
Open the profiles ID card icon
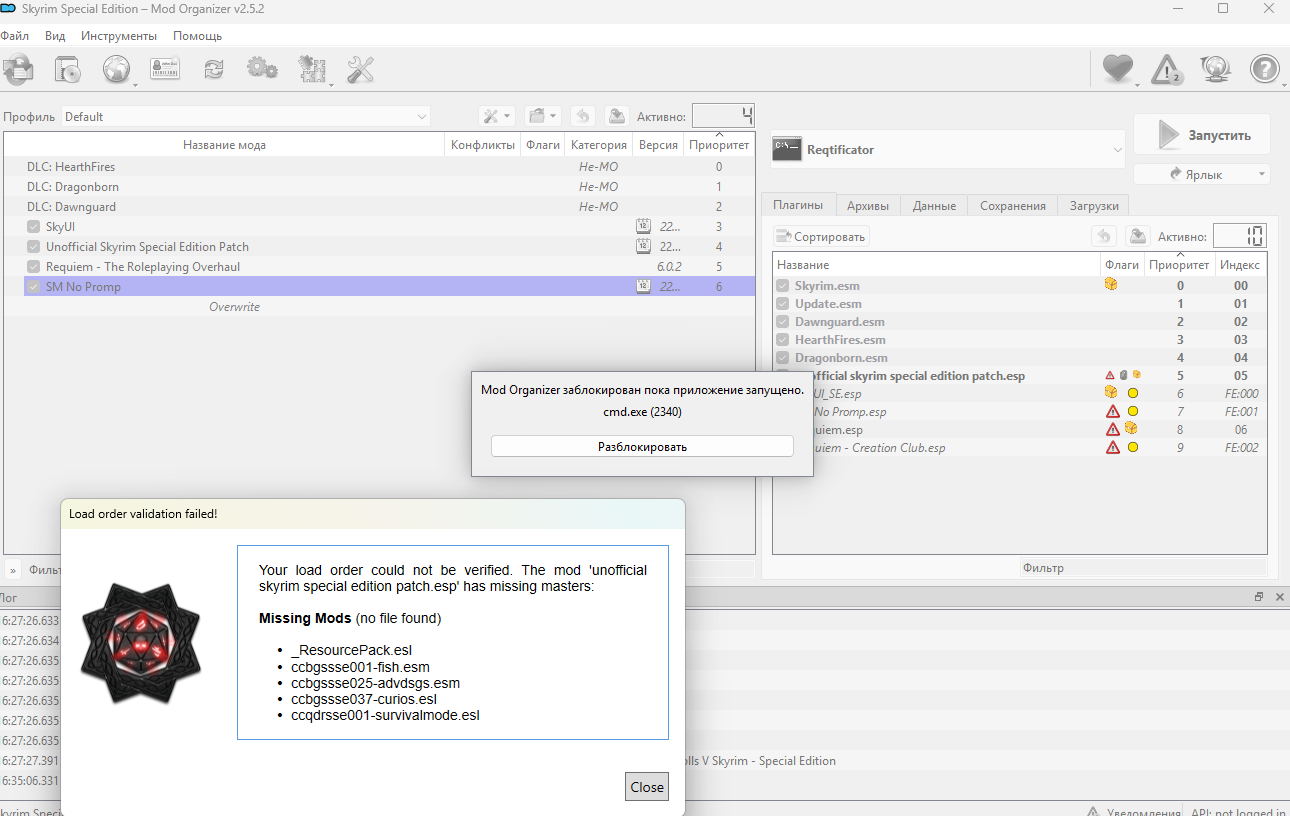[165, 69]
